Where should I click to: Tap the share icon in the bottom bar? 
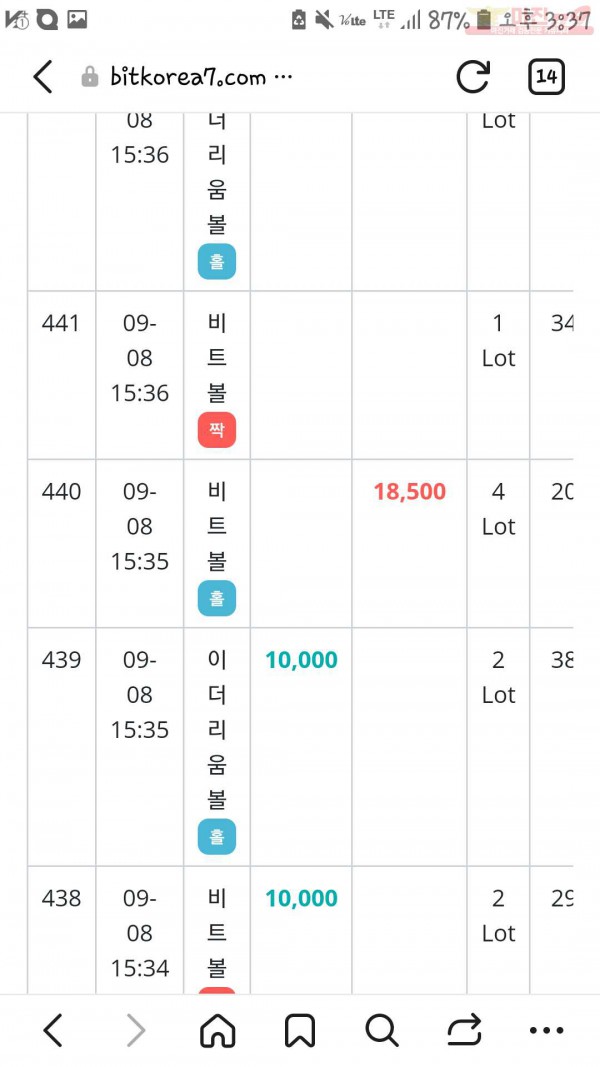[465, 1030]
